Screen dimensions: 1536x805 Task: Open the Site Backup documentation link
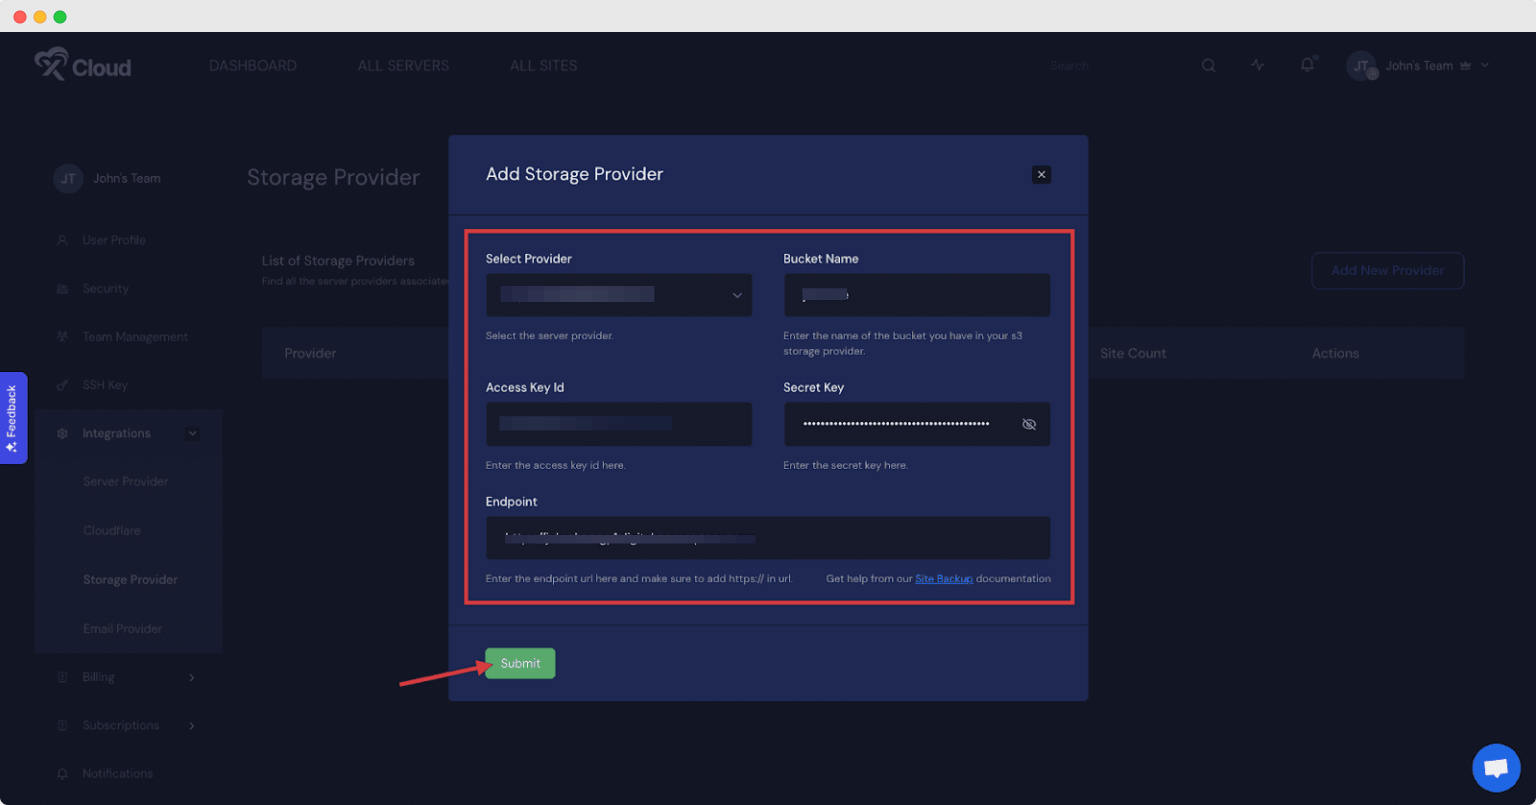[x=944, y=578]
